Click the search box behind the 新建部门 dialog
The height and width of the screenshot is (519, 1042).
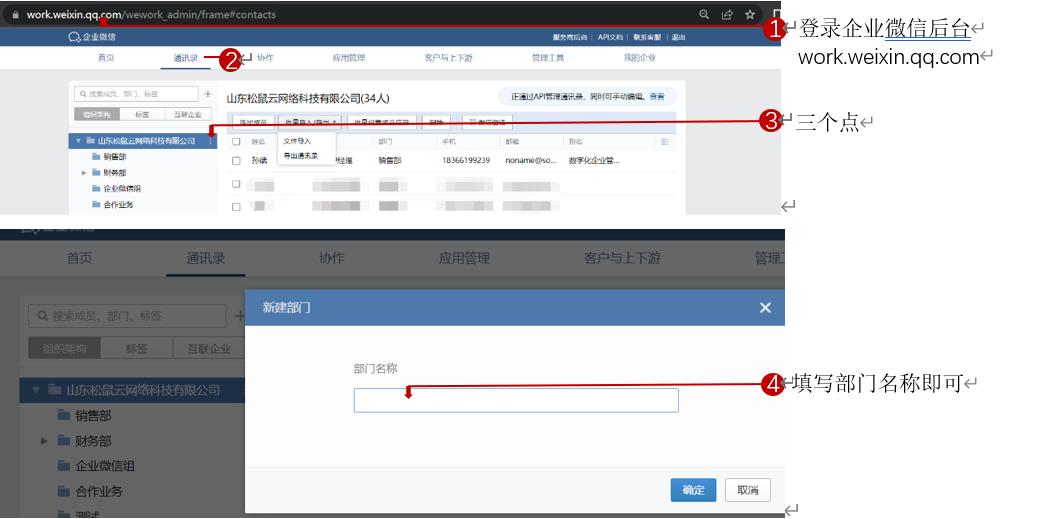[x=127, y=316]
